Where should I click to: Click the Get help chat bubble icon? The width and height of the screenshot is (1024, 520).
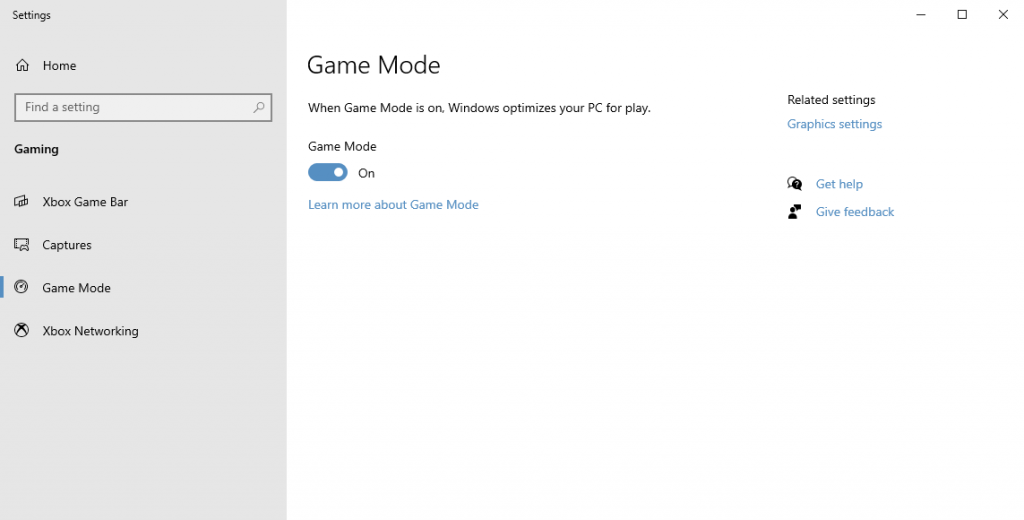pyautogui.click(x=795, y=184)
